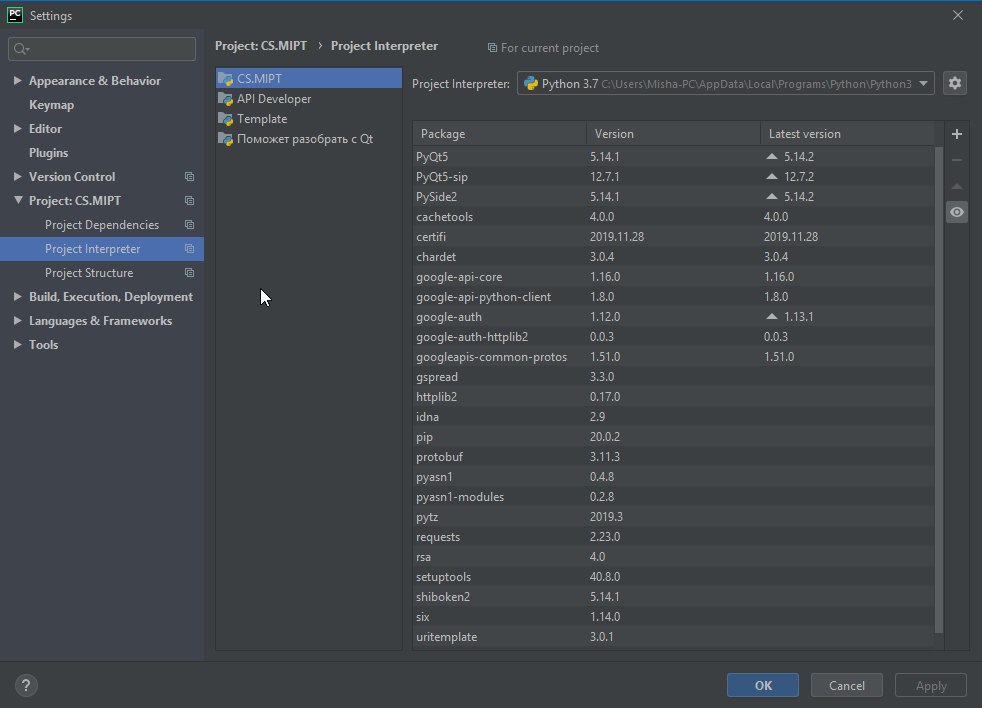Select the gspread package row
This screenshot has height=708, width=982.
pos(673,377)
